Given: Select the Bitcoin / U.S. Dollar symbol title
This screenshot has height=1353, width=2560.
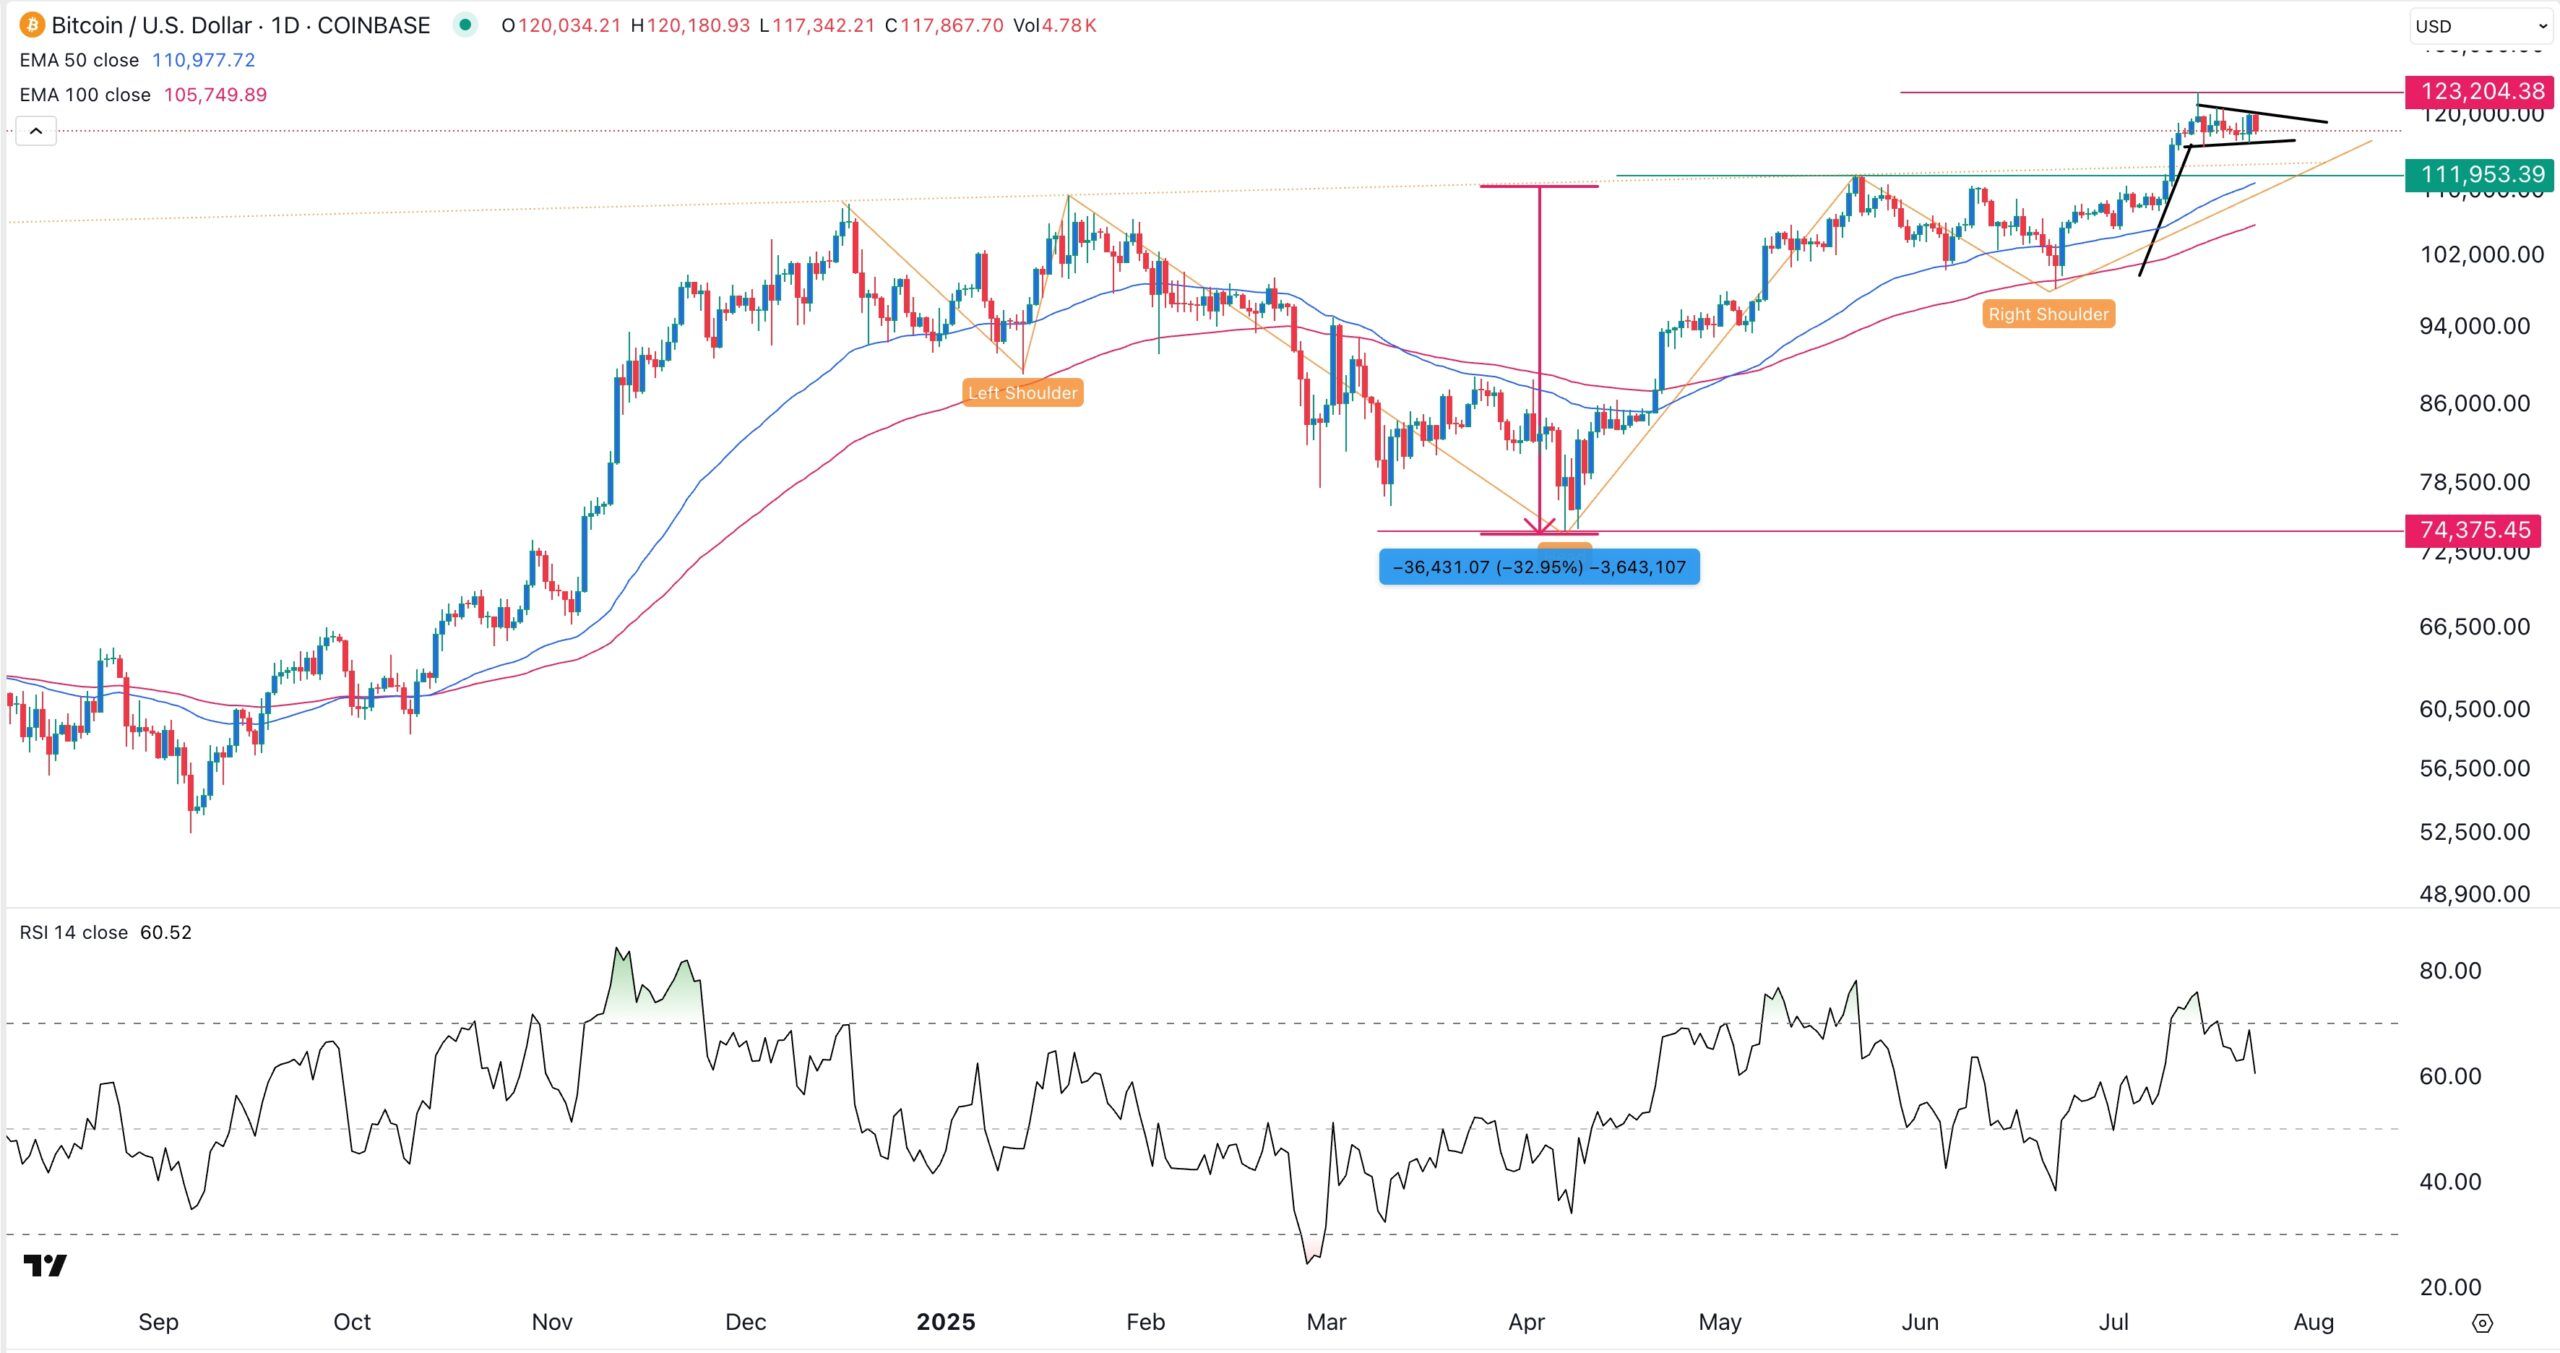Looking at the screenshot, I should pos(241,25).
